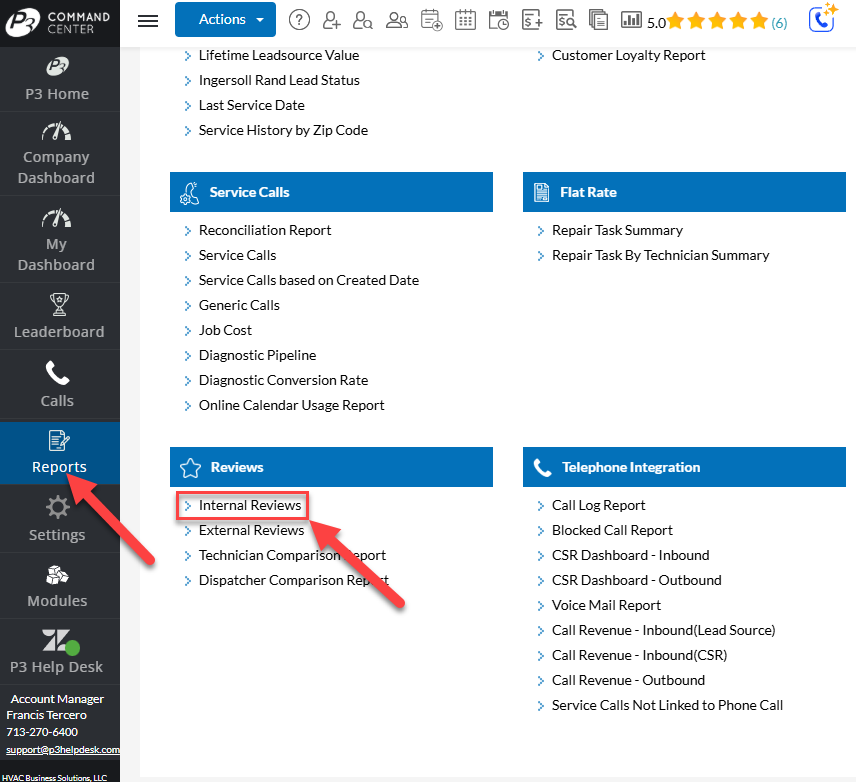Click the search invoice icon
The width and height of the screenshot is (856, 782).
(566, 20)
